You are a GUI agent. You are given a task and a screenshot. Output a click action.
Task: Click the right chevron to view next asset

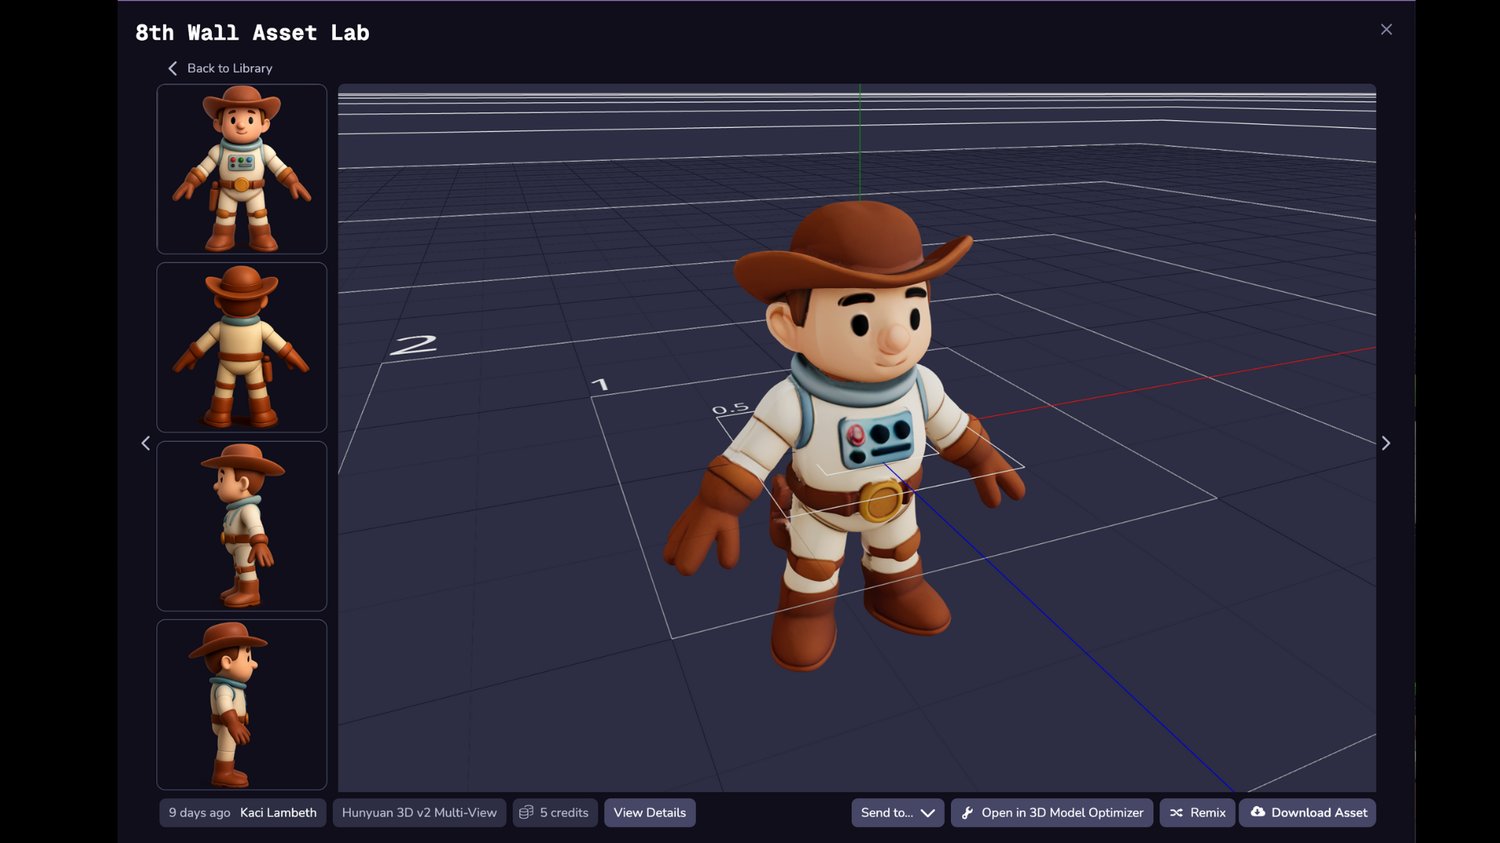(x=1386, y=443)
